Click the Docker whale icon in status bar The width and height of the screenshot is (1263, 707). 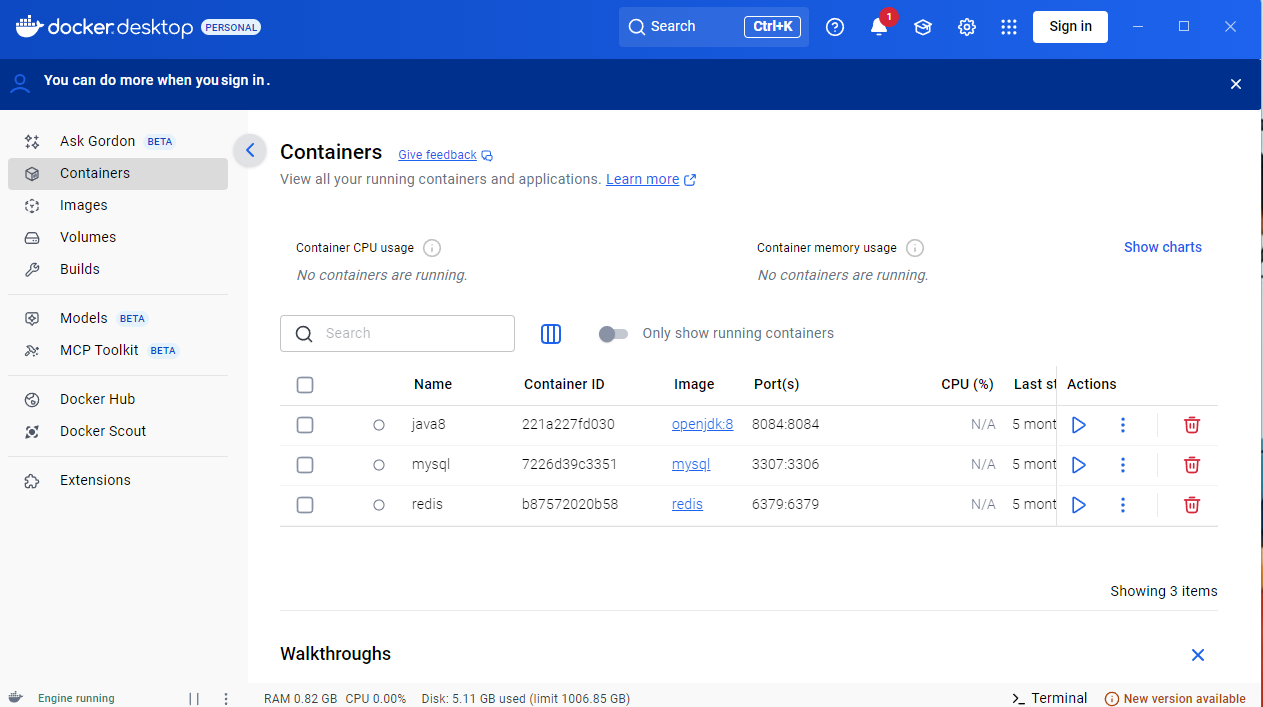[x=16, y=698]
